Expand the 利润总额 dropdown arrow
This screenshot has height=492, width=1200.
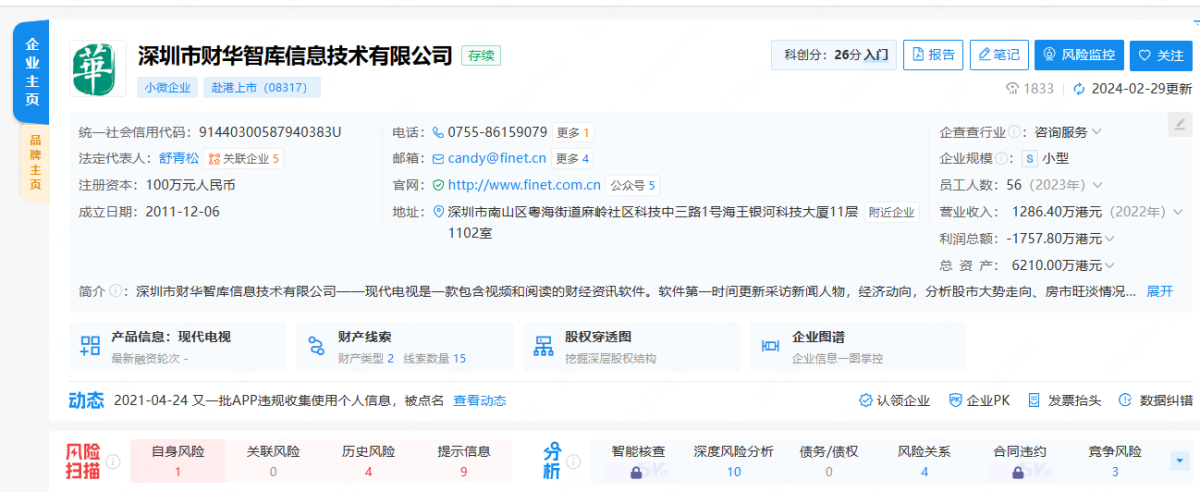pyautogui.click(x=1111, y=239)
